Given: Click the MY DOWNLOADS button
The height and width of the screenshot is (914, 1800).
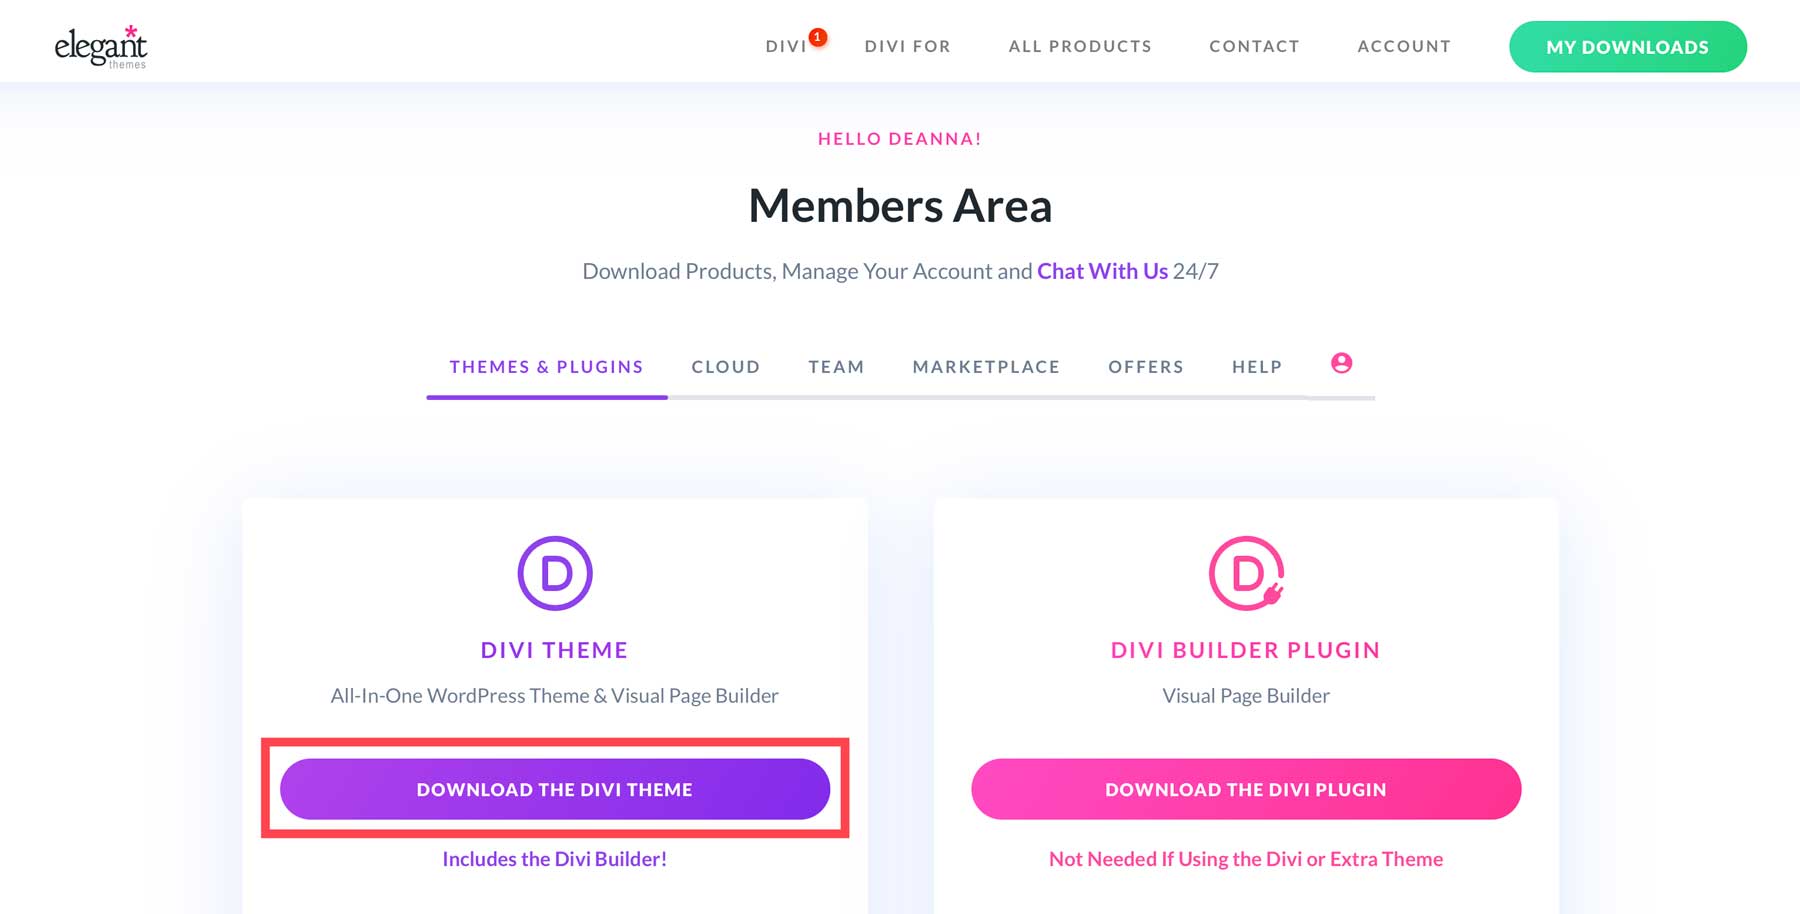Looking at the screenshot, I should click(x=1627, y=46).
